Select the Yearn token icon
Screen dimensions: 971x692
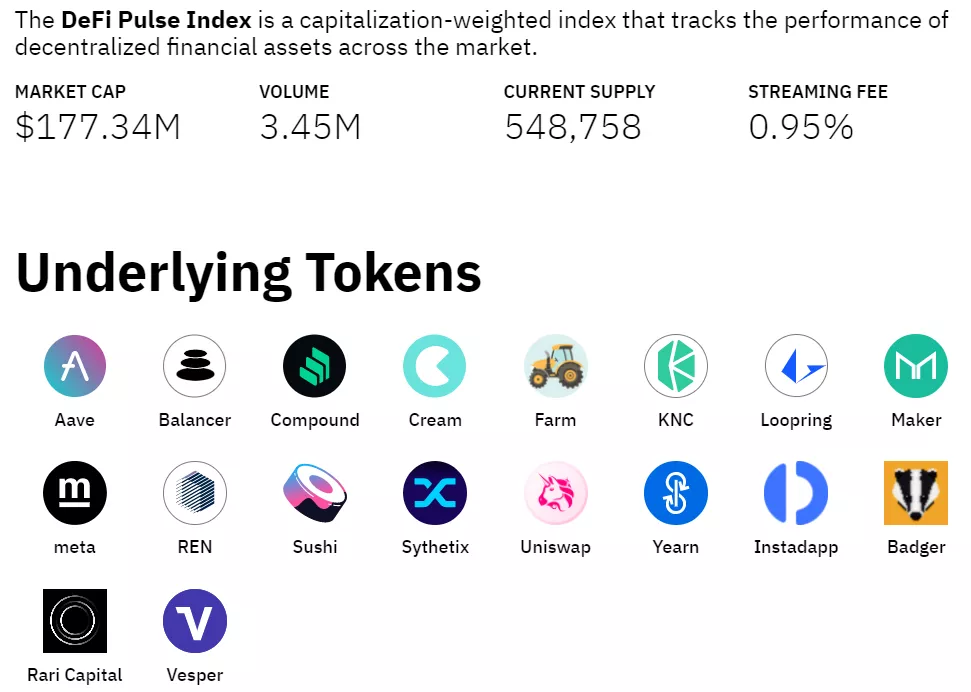[676, 493]
